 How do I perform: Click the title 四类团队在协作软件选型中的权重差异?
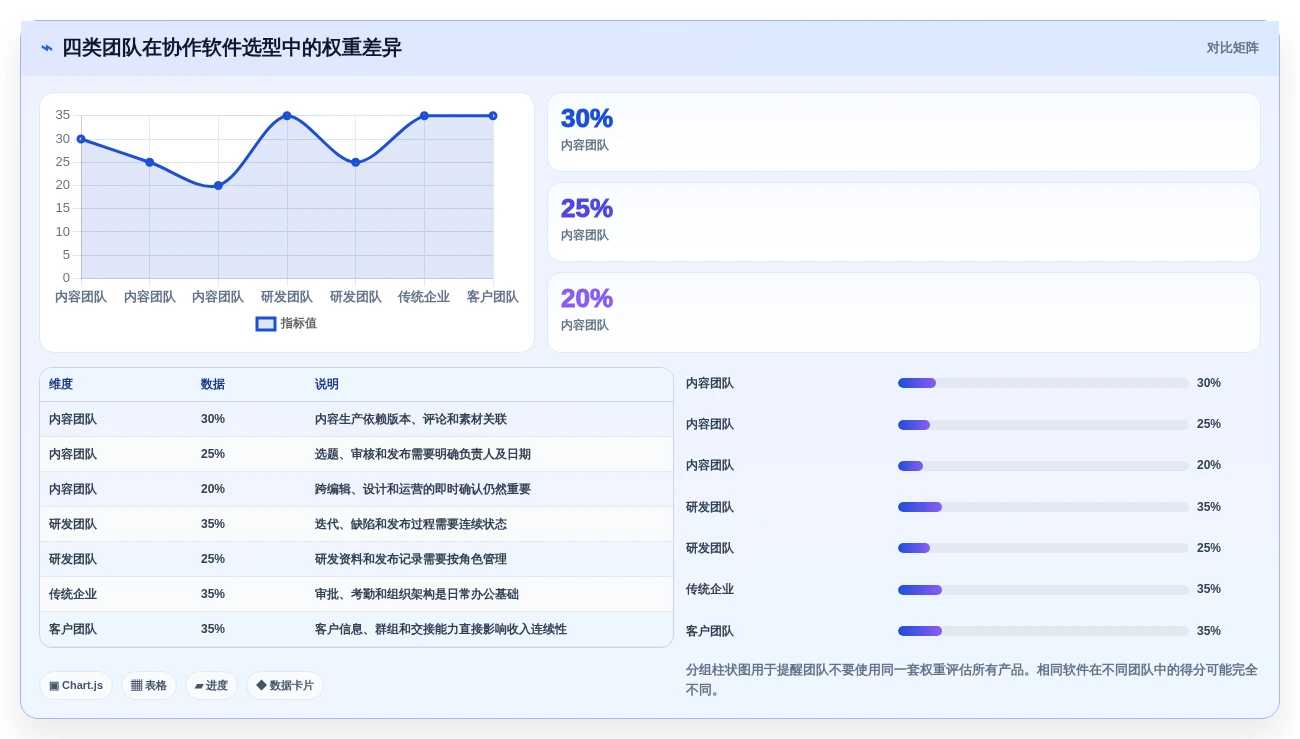[232, 48]
